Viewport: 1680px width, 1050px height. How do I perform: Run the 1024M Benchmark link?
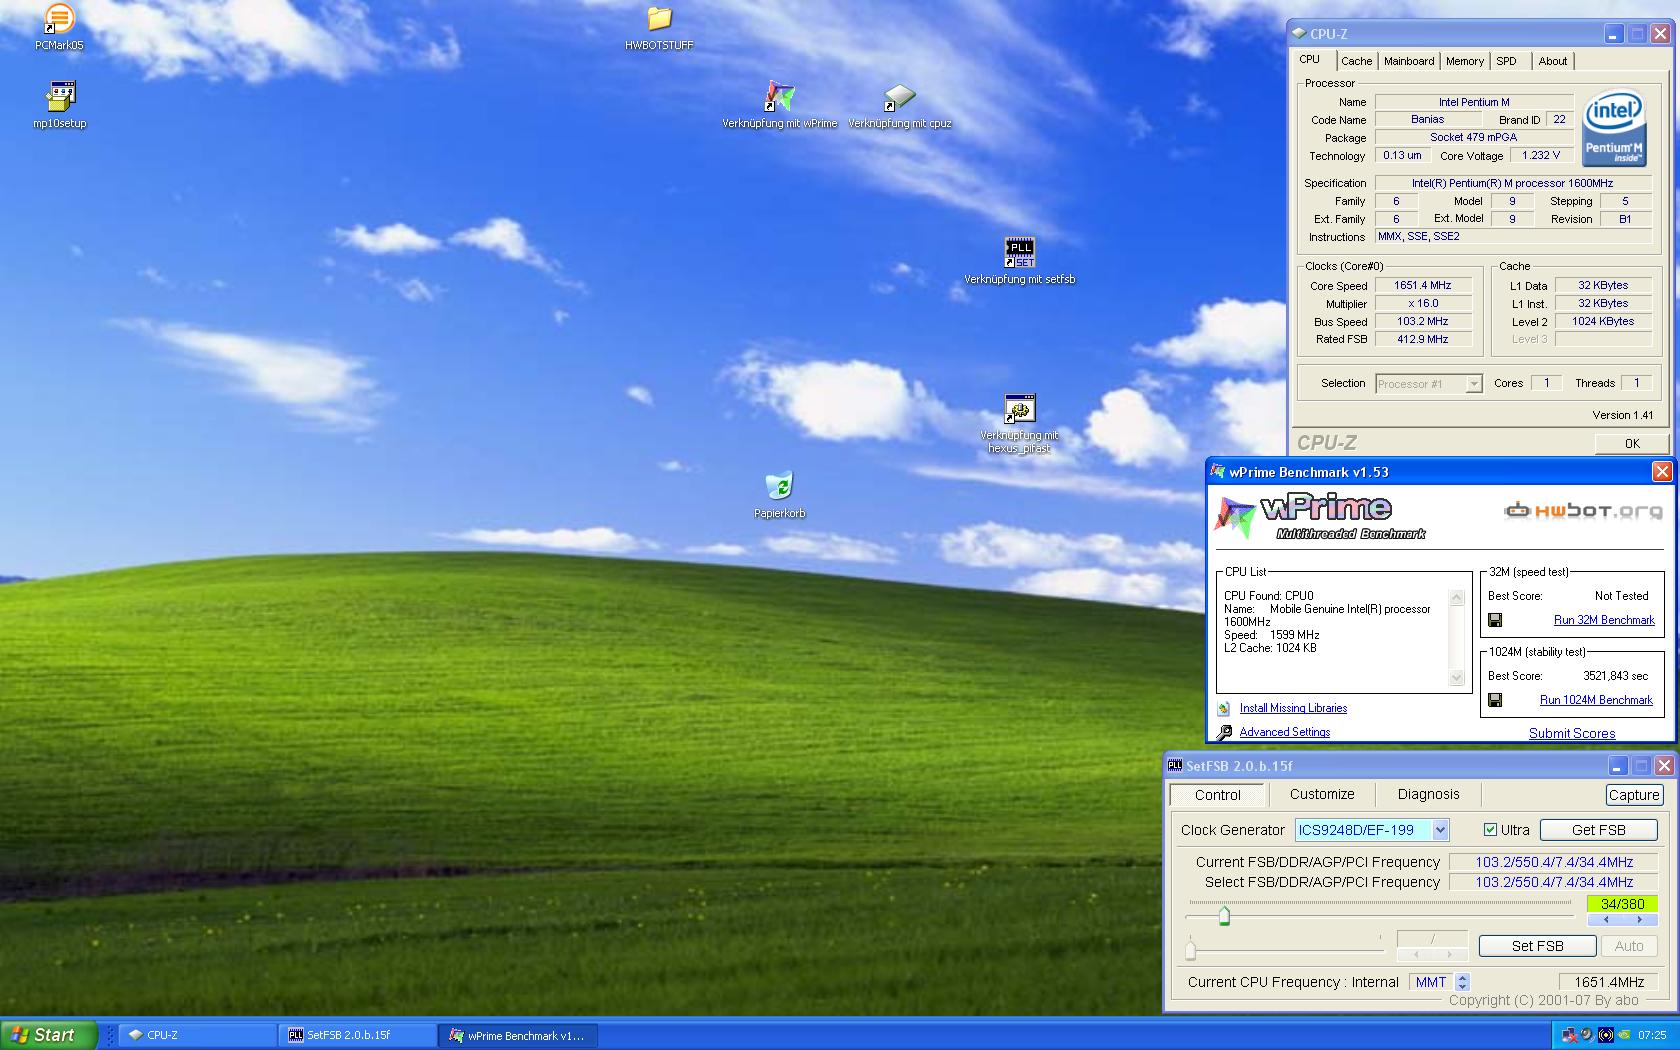pos(1596,700)
